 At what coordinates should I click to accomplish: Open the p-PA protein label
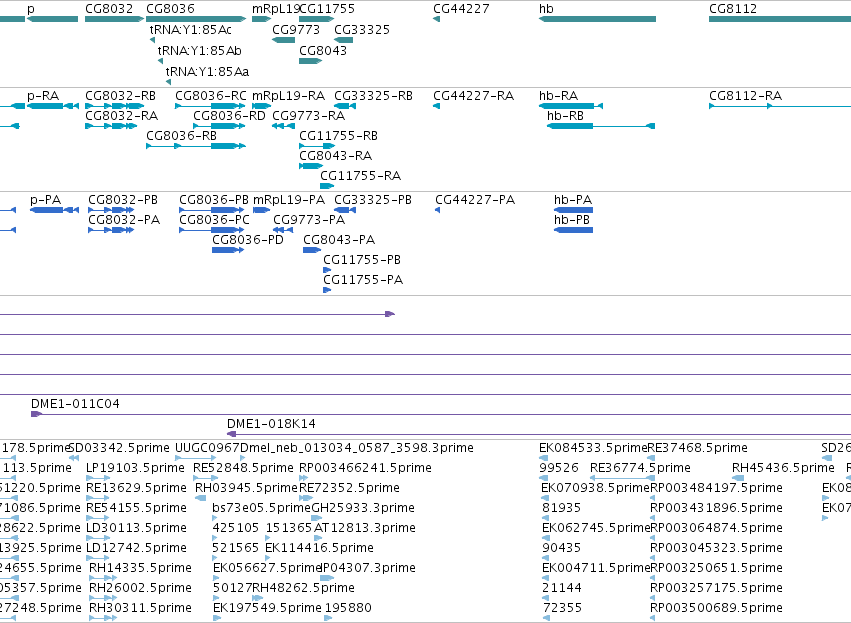coord(46,200)
